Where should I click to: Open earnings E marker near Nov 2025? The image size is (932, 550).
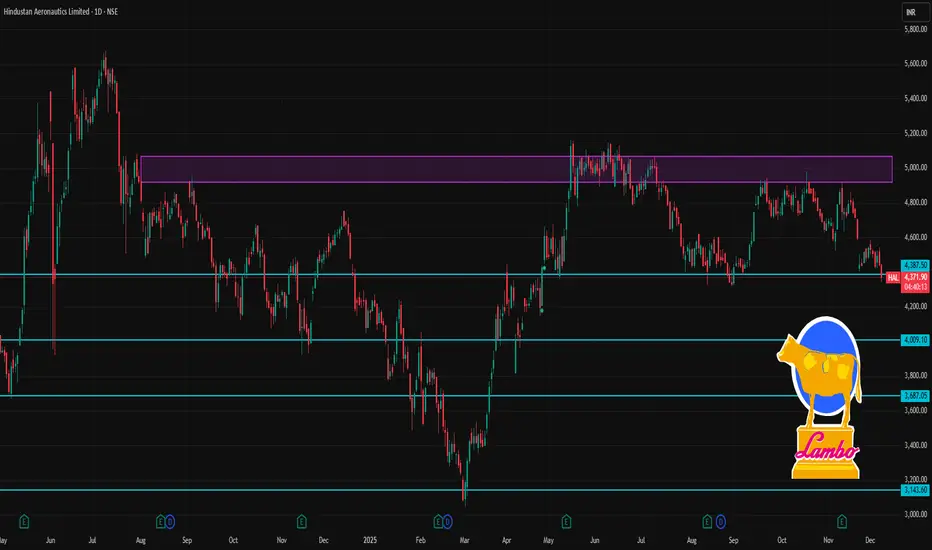point(842,522)
